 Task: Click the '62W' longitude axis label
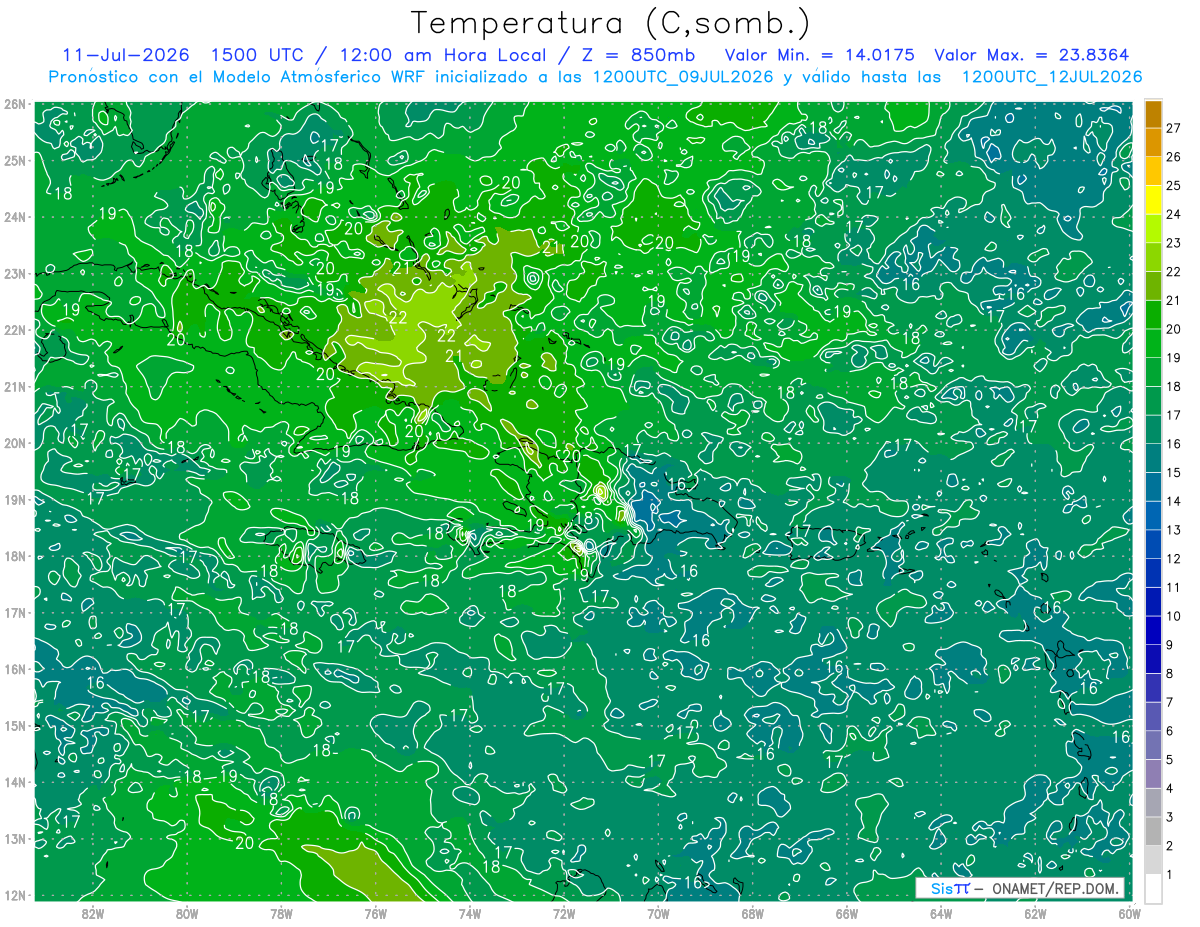point(1035,913)
